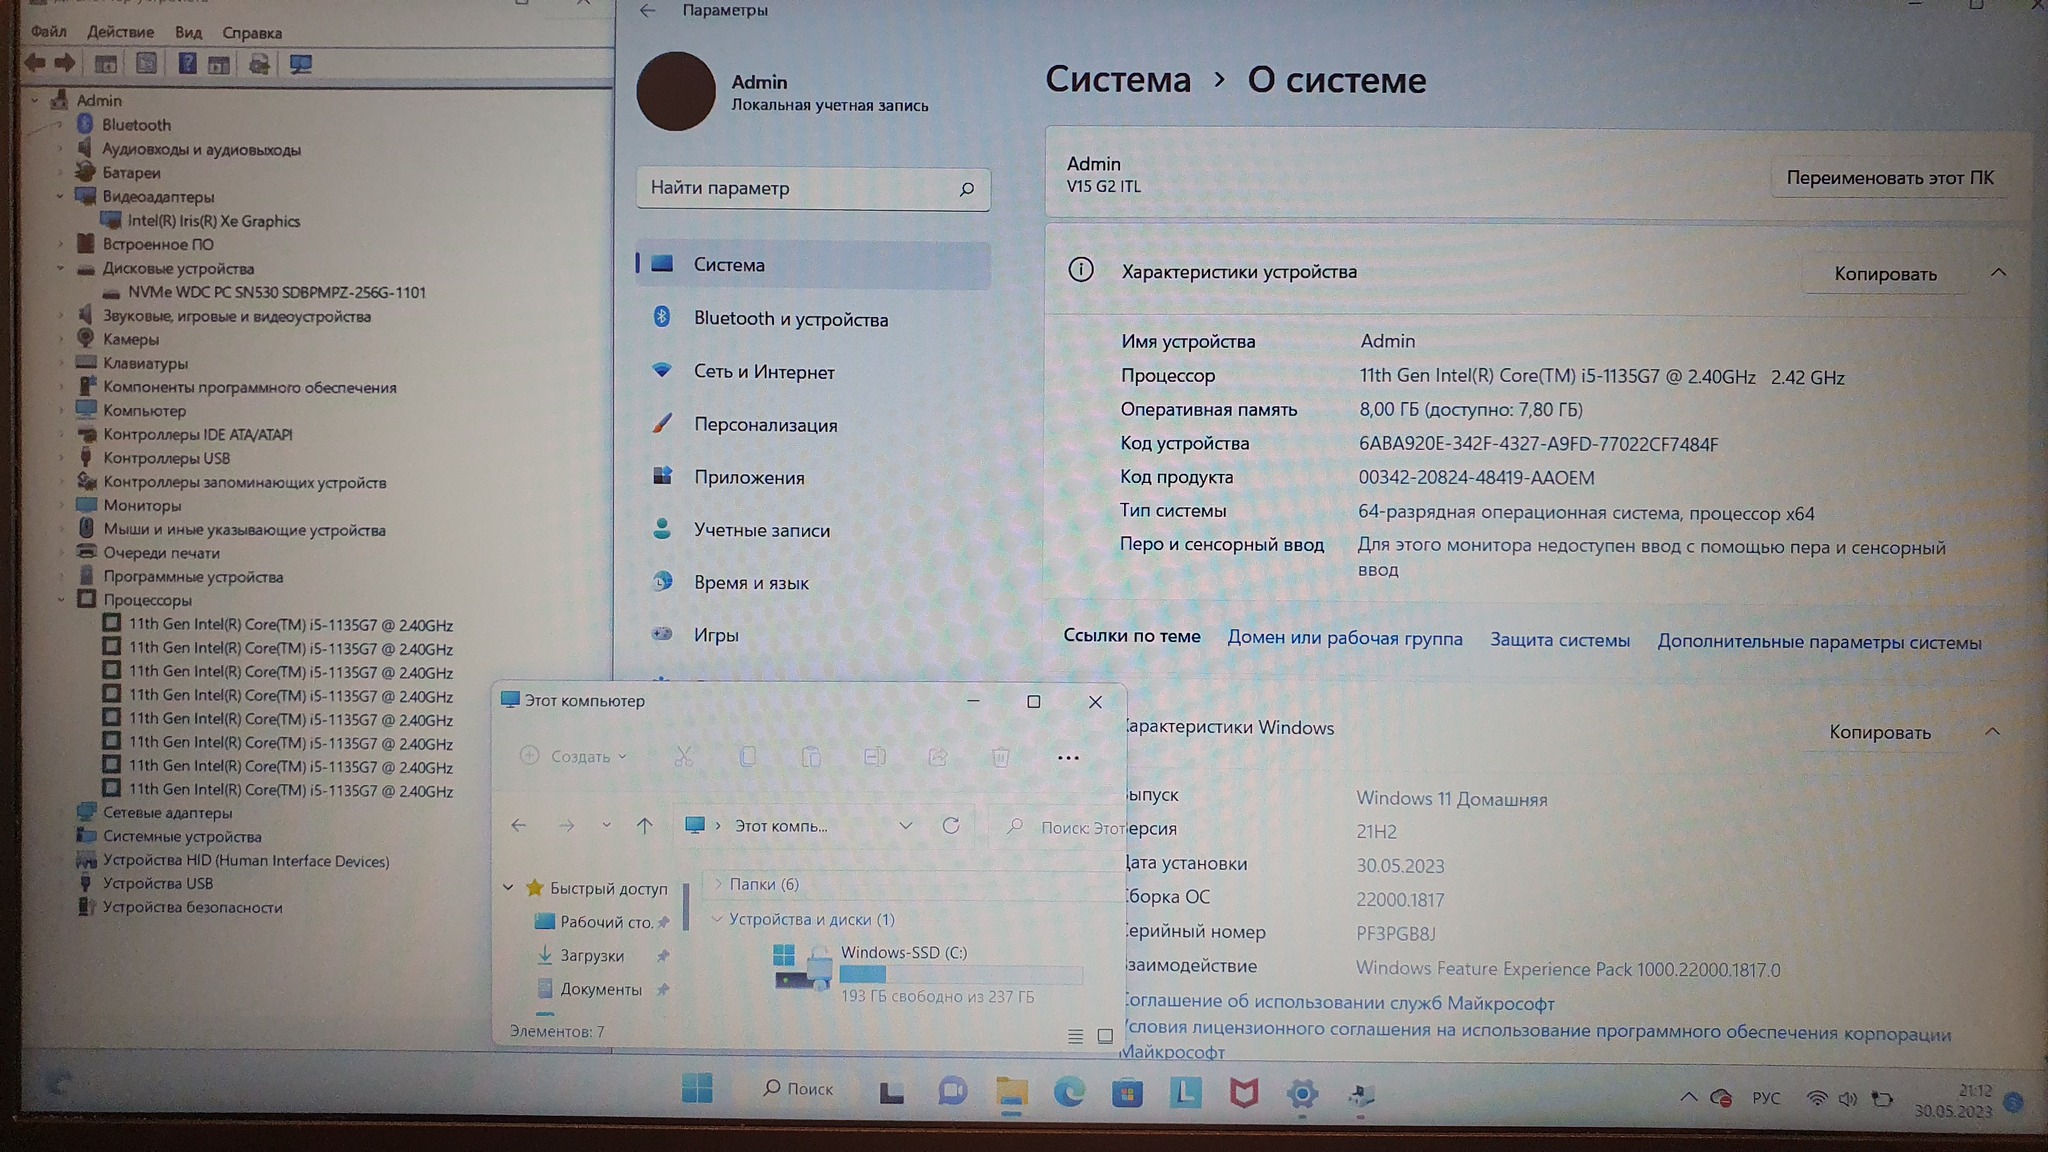Collapse the Характеристики устройства section chevron

click(x=1998, y=273)
